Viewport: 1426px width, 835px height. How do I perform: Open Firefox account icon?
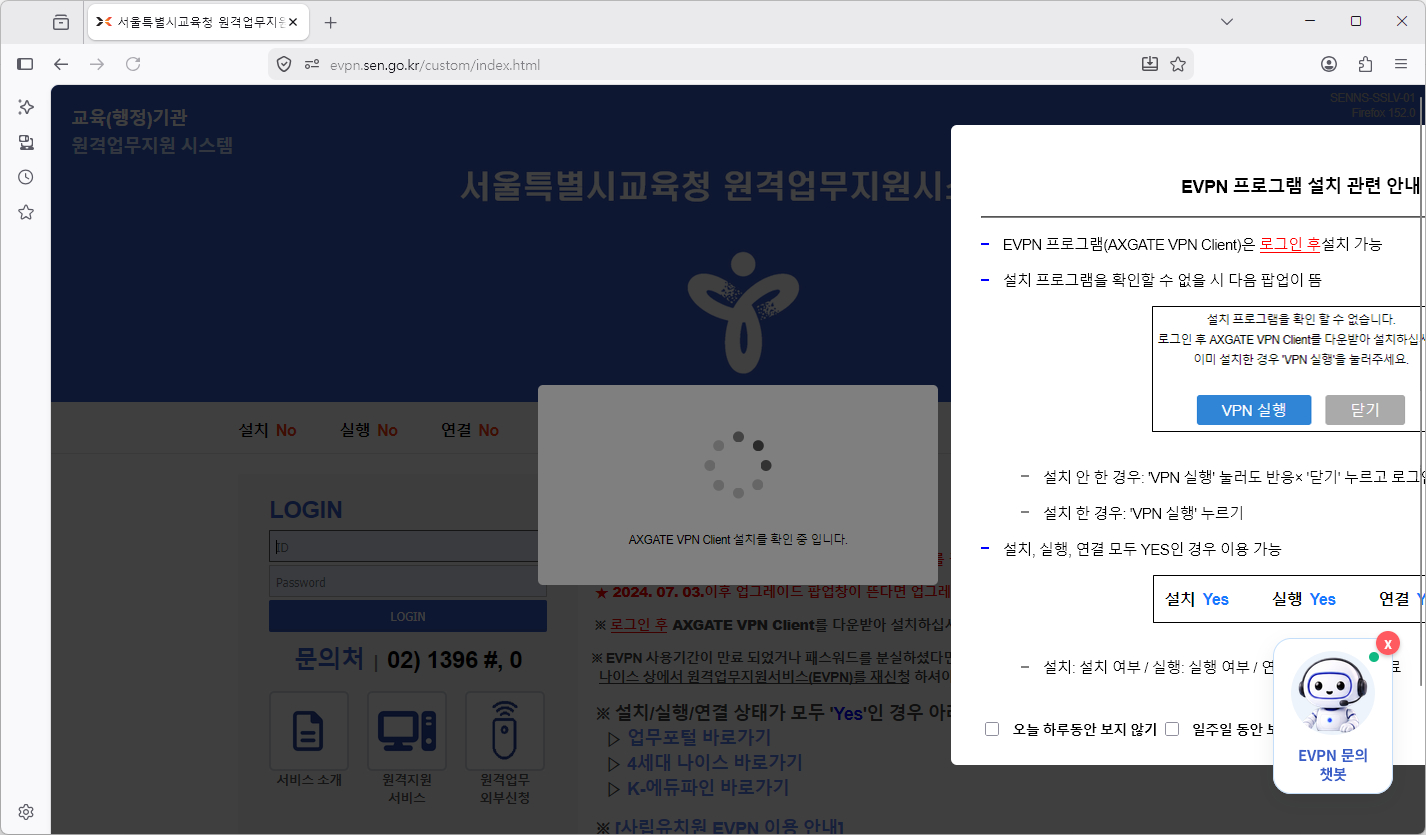1329,64
